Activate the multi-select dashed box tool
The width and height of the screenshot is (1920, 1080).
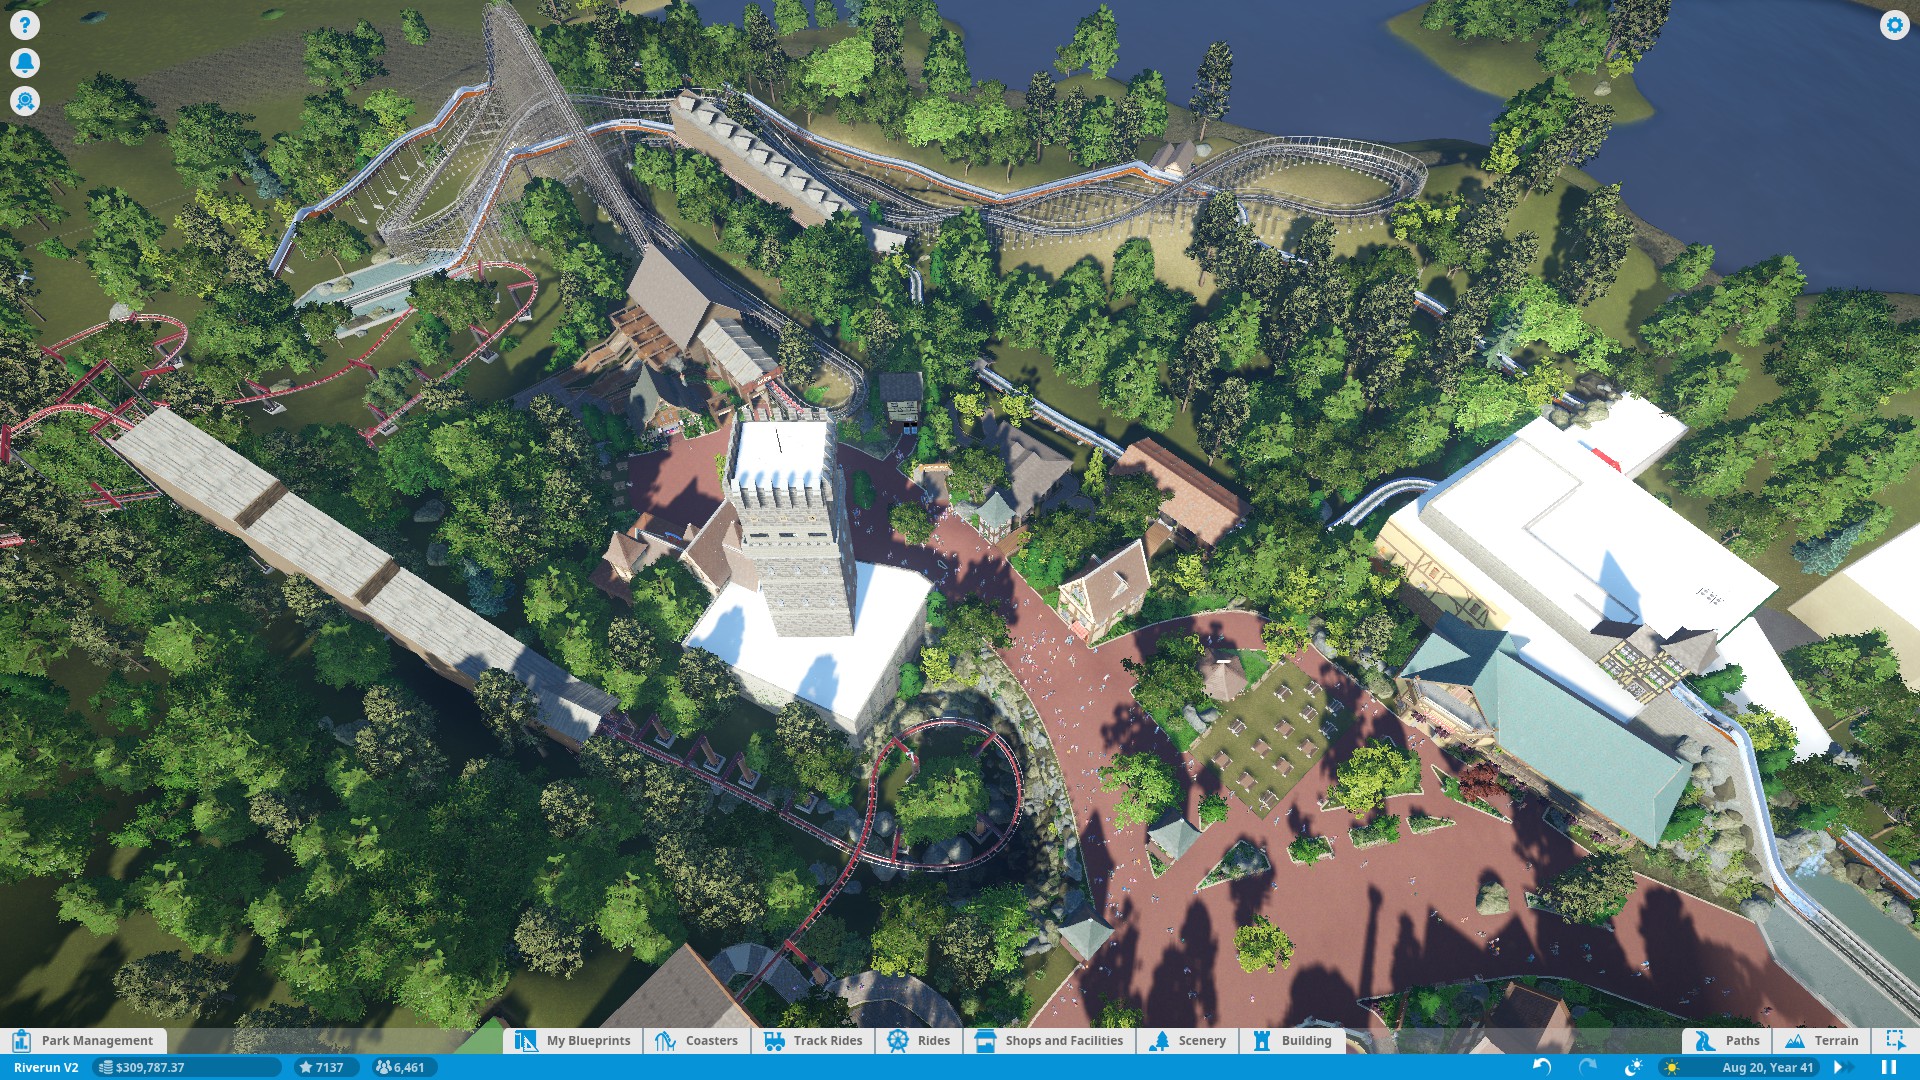click(1894, 1040)
